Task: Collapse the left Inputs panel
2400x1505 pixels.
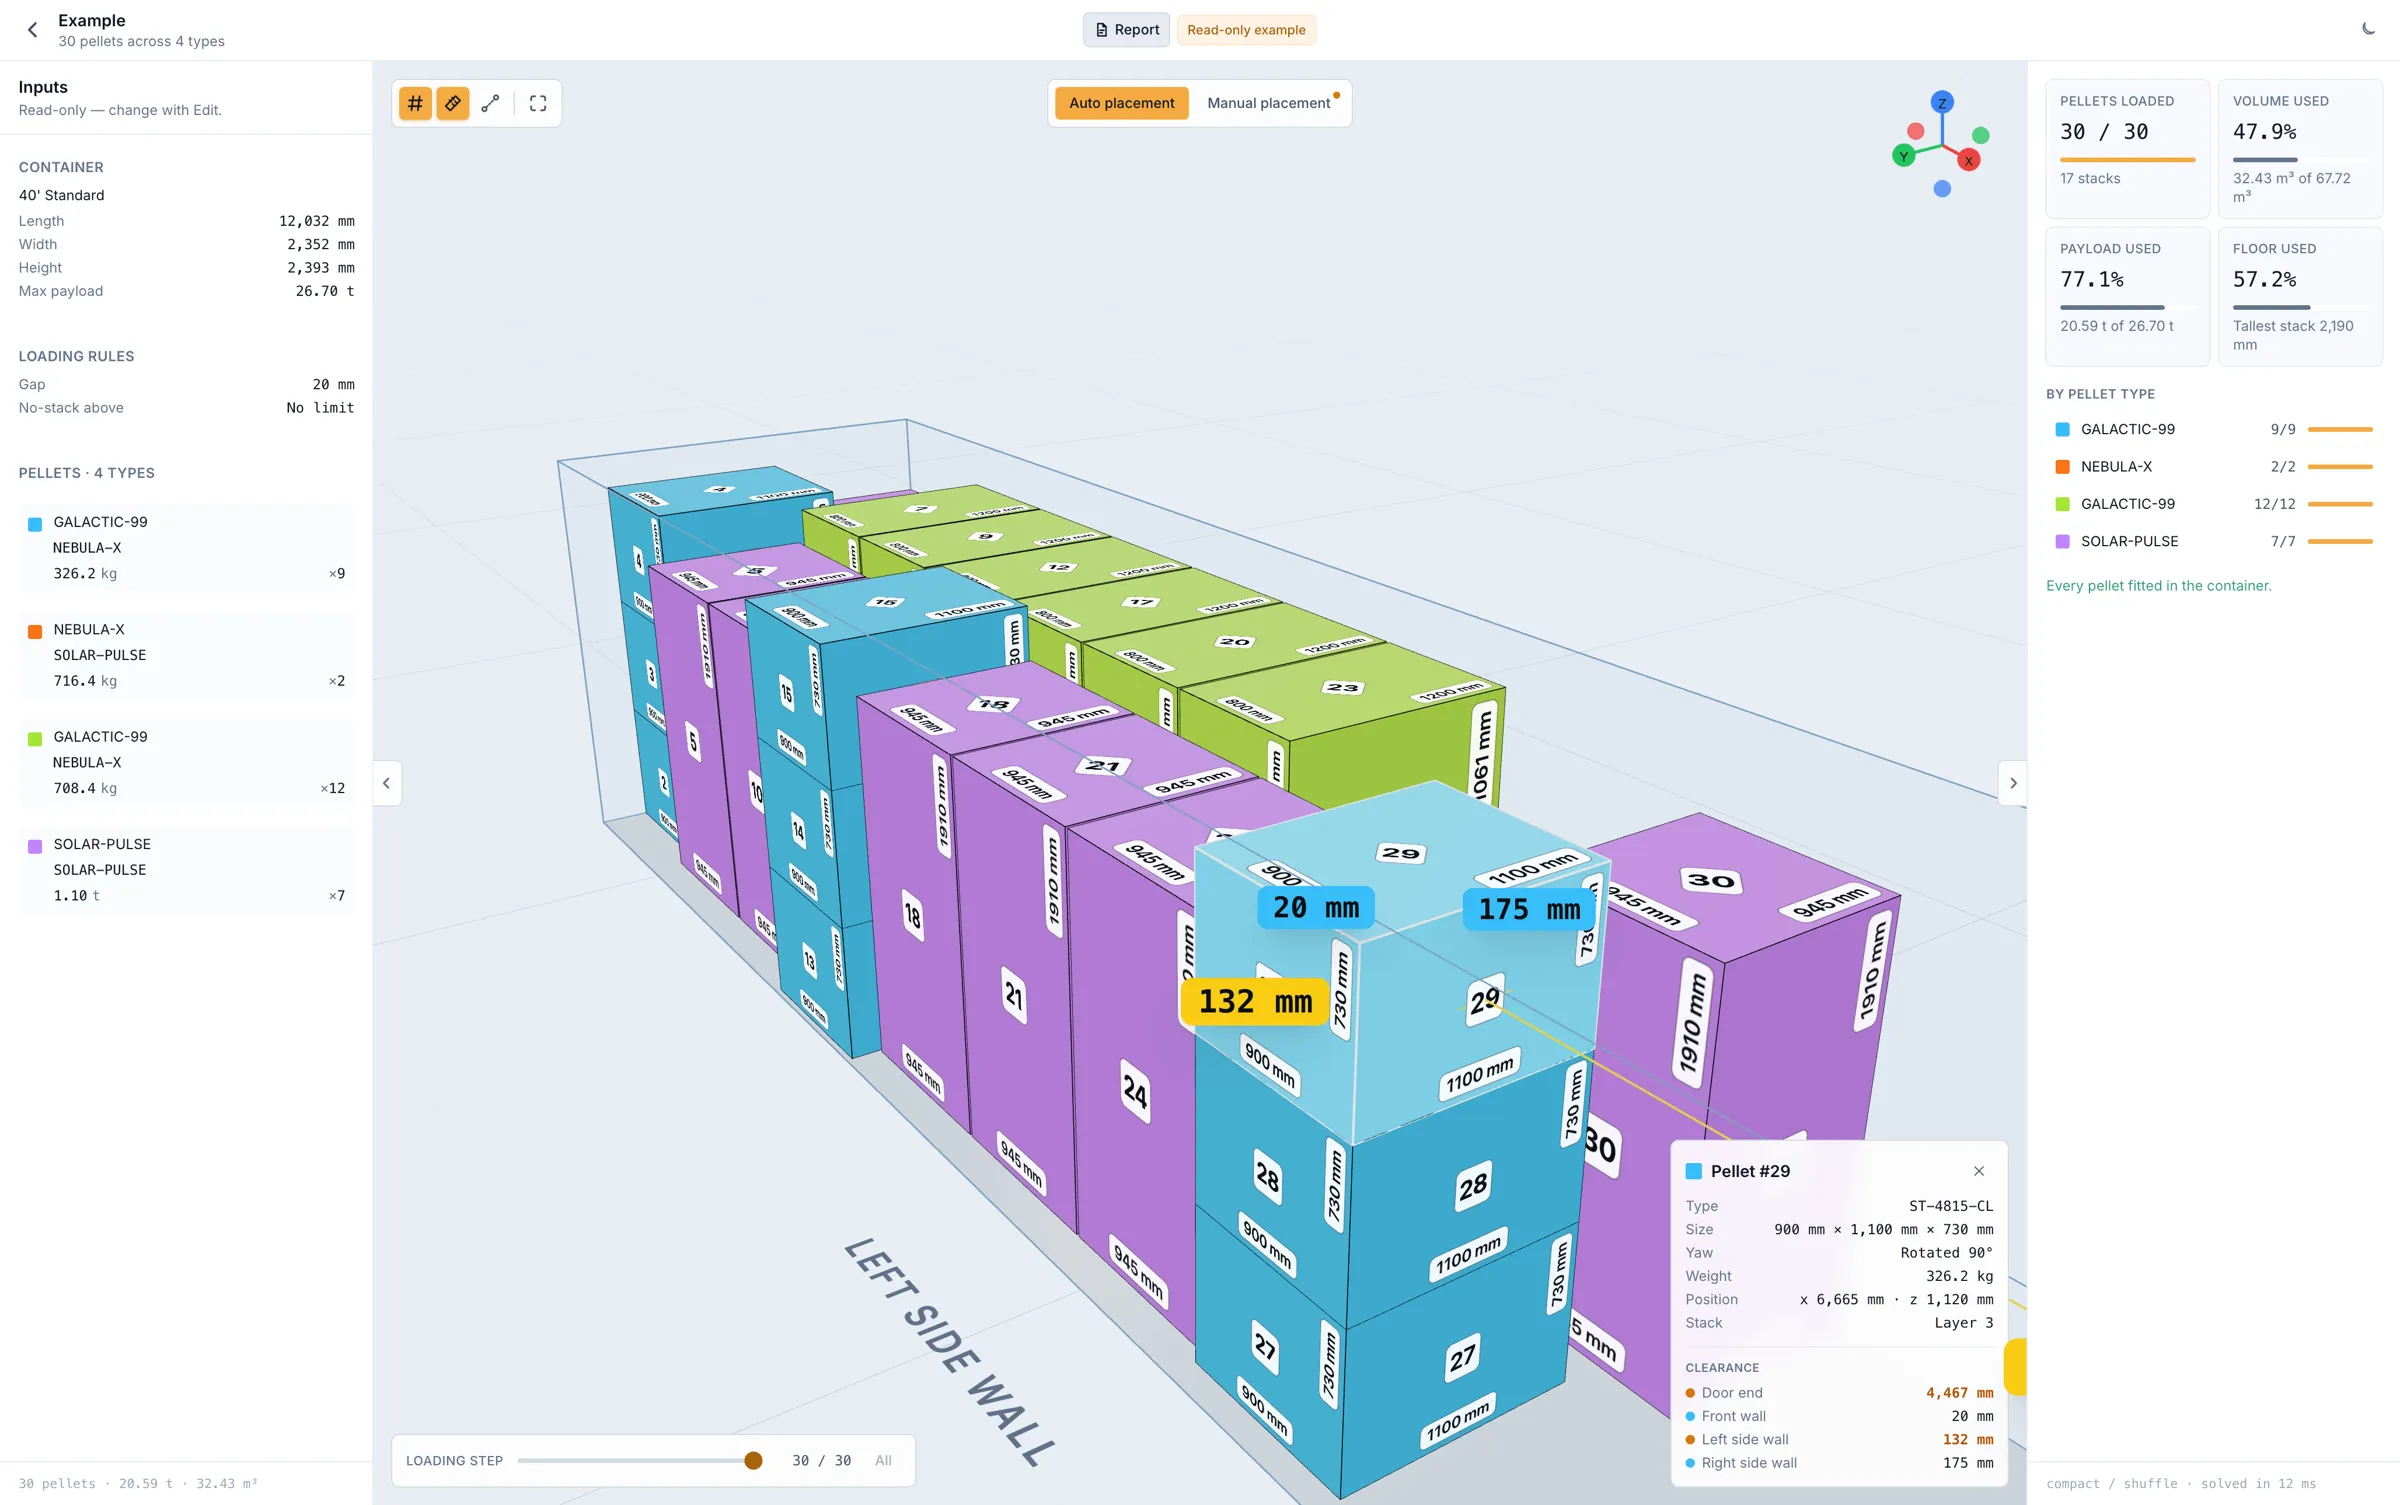Action: [x=387, y=783]
